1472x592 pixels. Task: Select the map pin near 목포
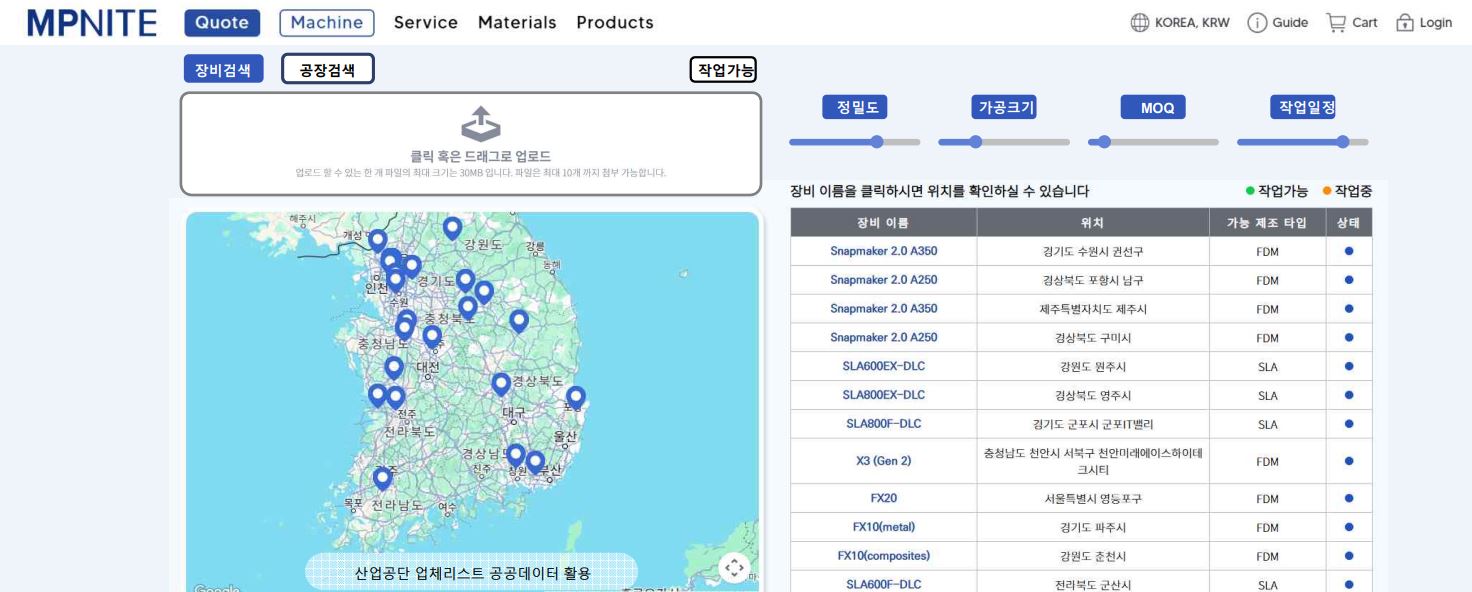[382, 479]
